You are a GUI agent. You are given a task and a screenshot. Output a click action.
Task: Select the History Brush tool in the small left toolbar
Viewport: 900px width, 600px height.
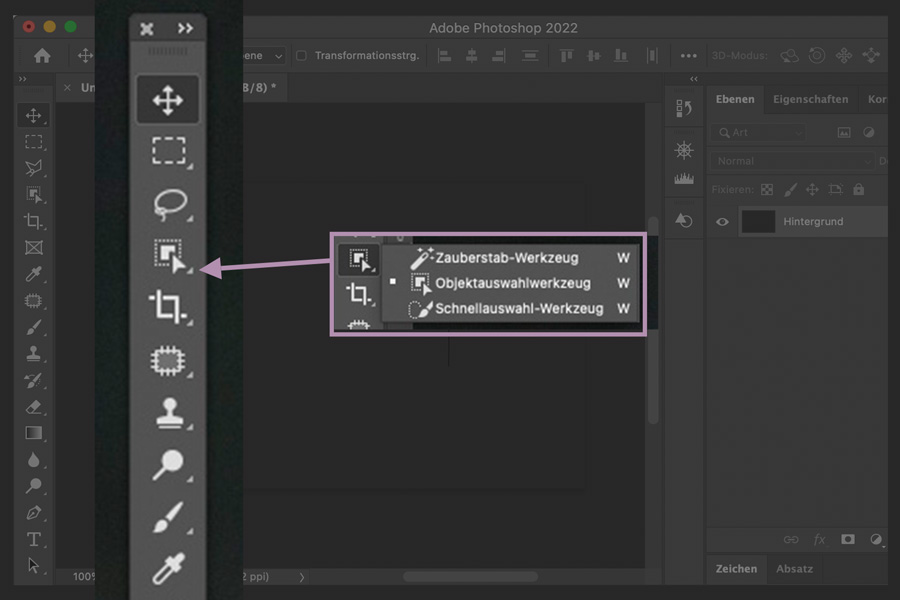(x=34, y=380)
